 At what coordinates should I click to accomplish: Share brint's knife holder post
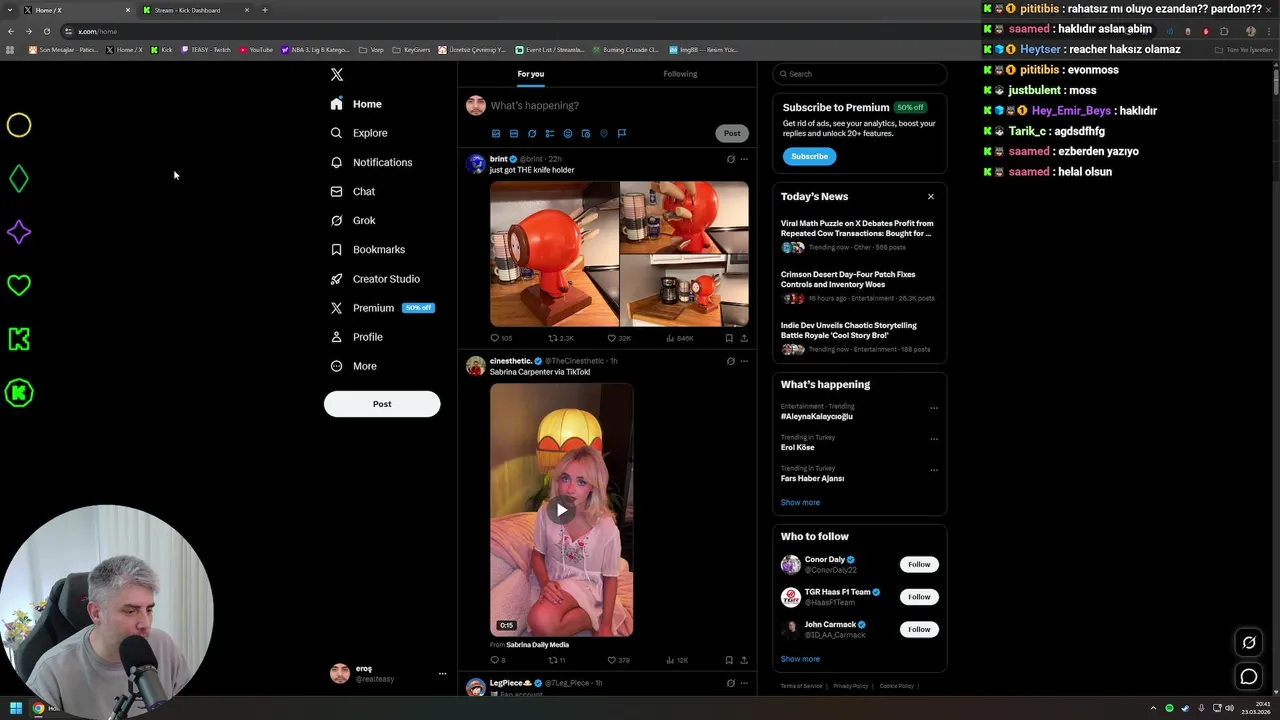744,338
